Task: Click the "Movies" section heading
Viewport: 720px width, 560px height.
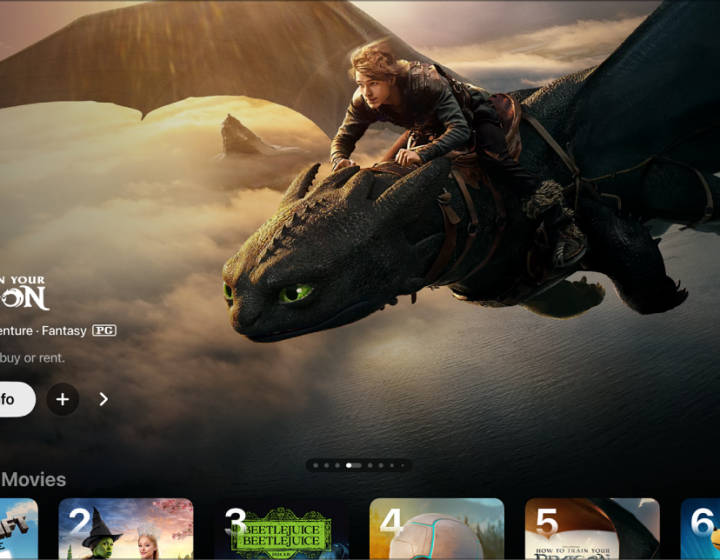Action: 33,480
